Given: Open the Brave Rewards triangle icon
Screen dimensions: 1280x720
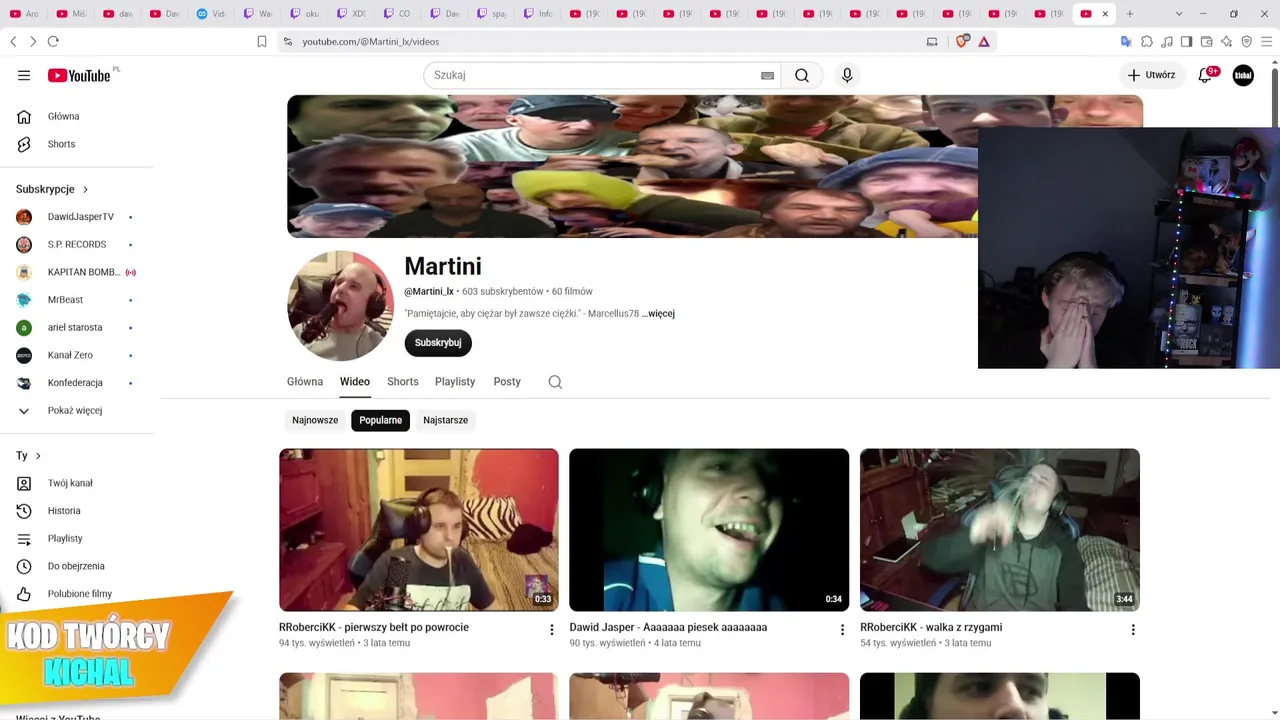Looking at the screenshot, I should pos(984,41).
